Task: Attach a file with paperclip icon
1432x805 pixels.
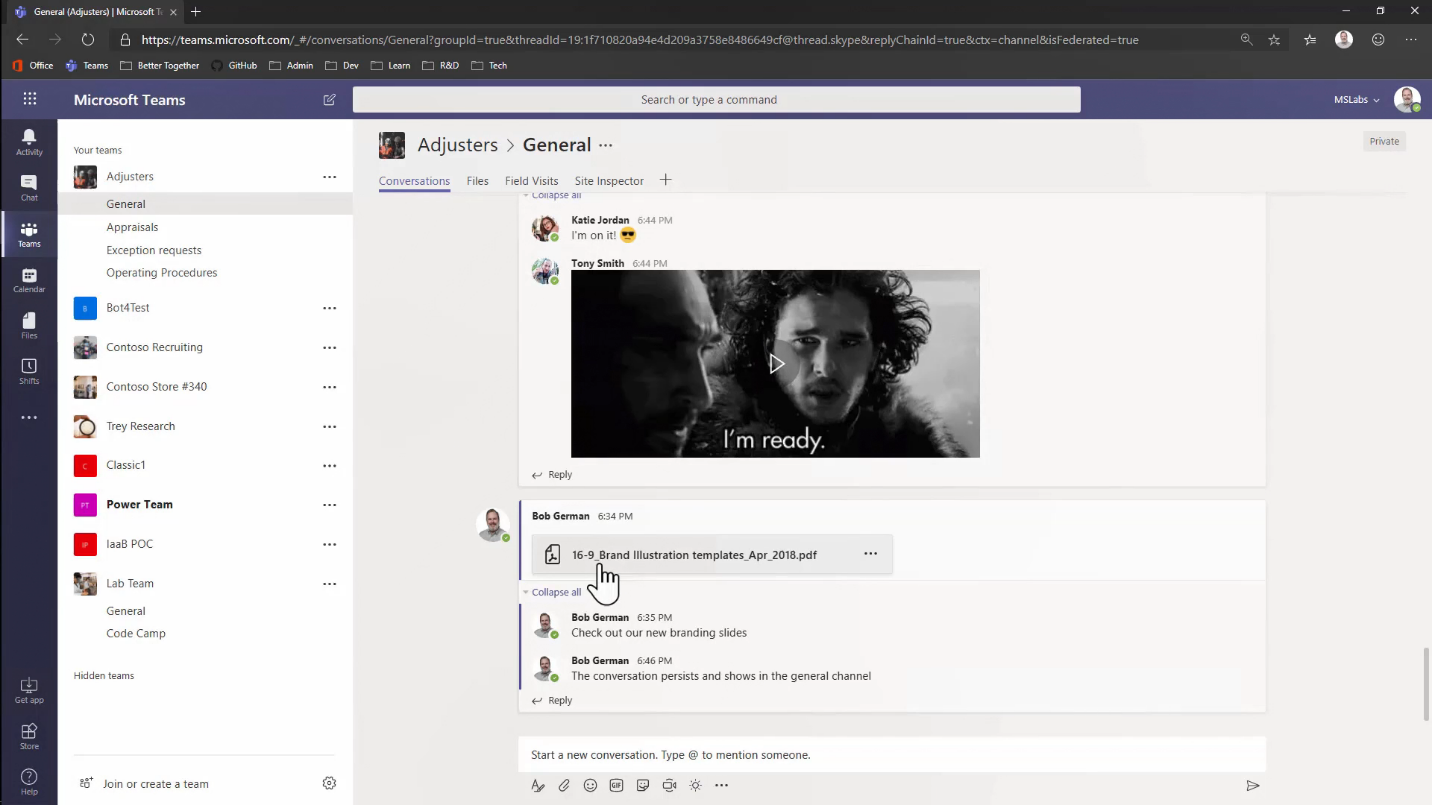Action: pyautogui.click(x=564, y=786)
